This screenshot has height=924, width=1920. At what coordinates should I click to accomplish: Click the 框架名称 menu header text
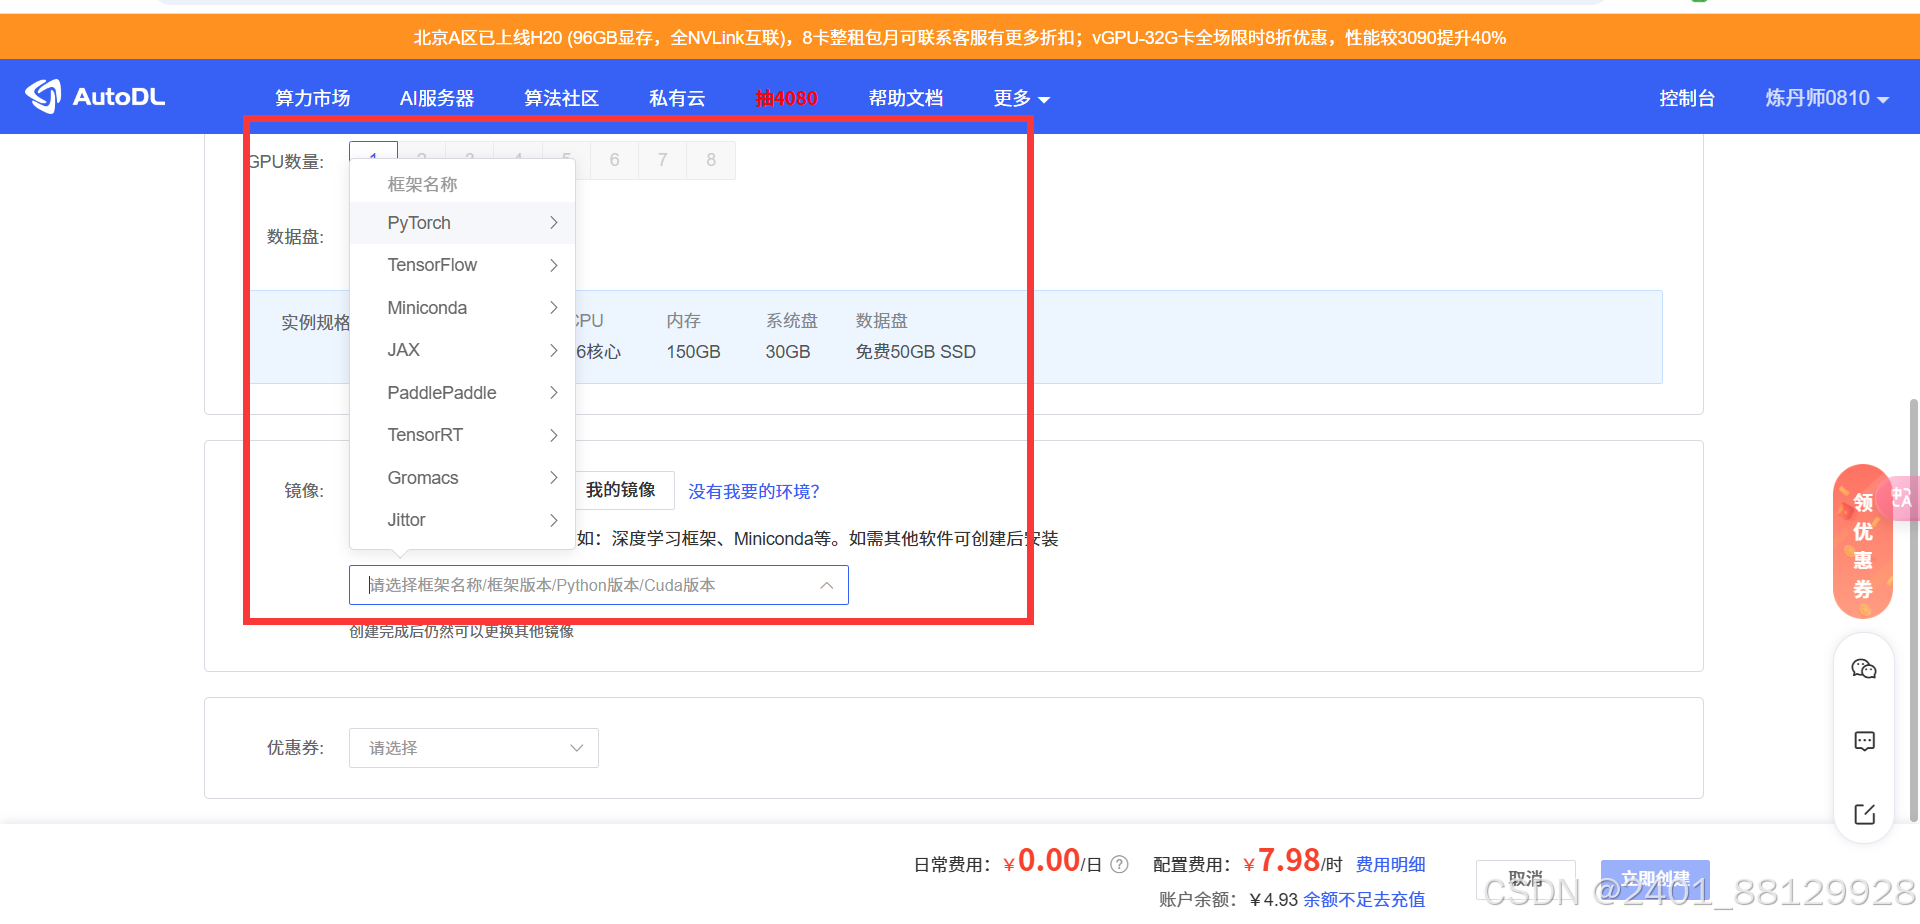click(422, 184)
